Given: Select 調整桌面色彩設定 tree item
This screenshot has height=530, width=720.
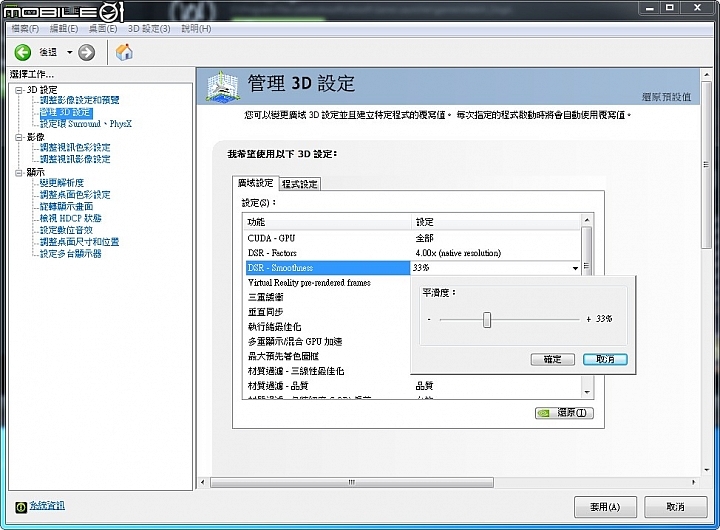Looking at the screenshot, I should (x=75, y=195).
